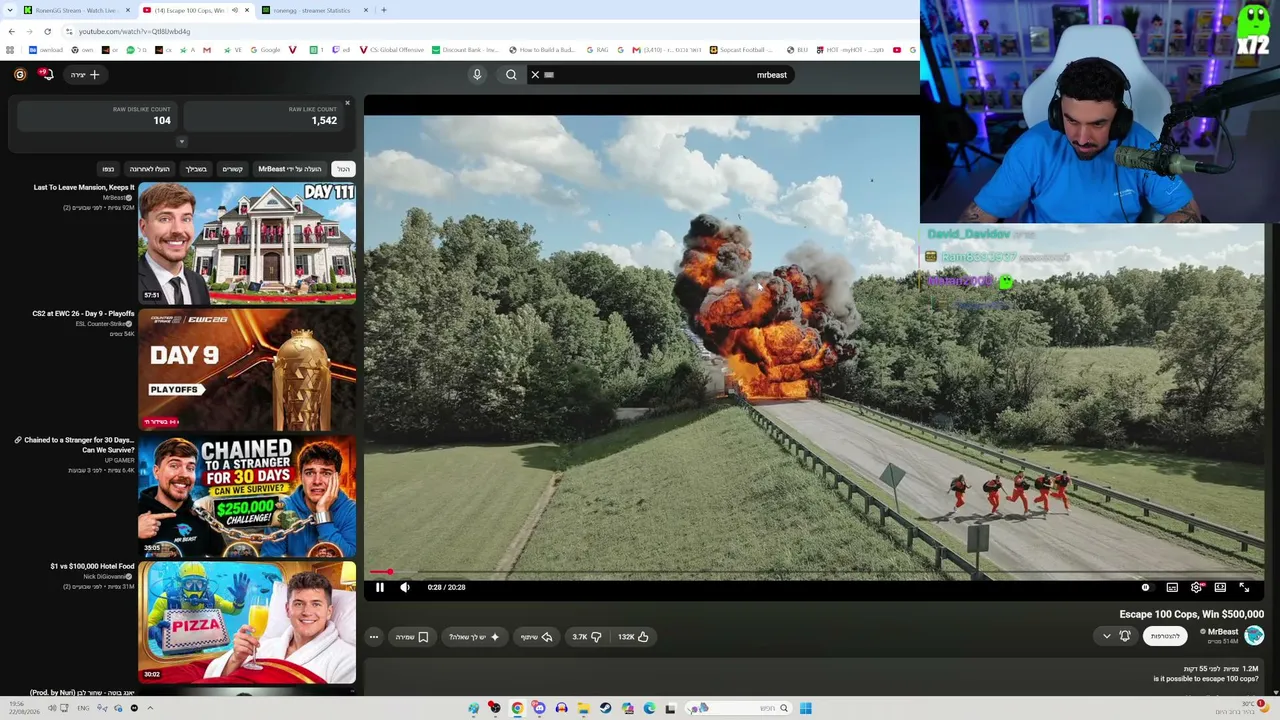Select the first chip beside the dislike panel

point(343,169)
